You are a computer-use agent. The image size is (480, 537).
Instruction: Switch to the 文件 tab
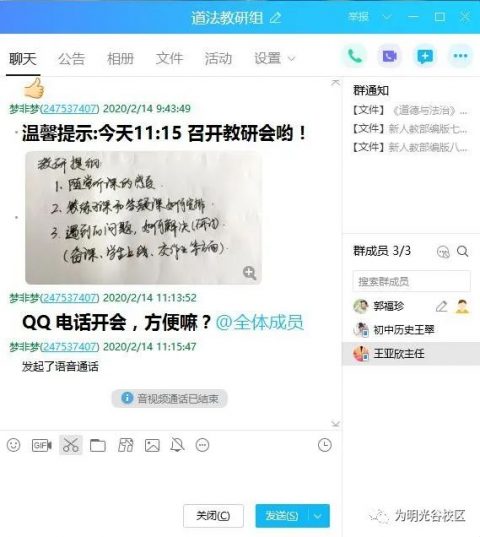169,59
